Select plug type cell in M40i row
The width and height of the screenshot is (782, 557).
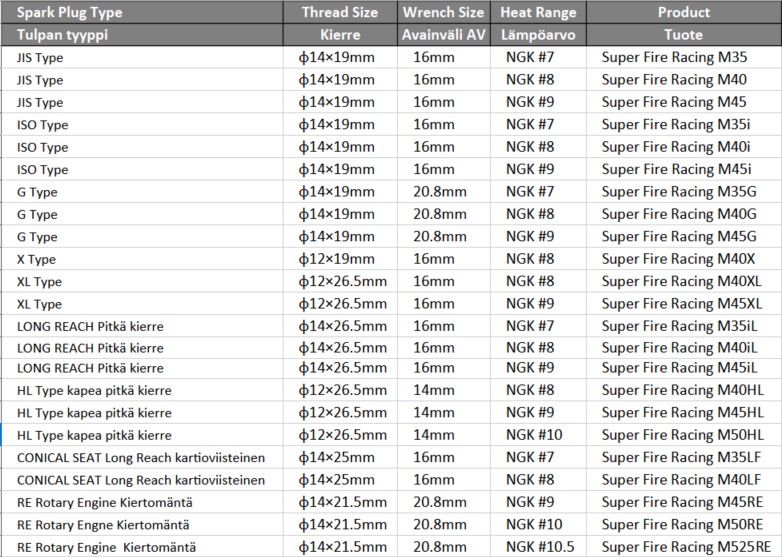142,147
